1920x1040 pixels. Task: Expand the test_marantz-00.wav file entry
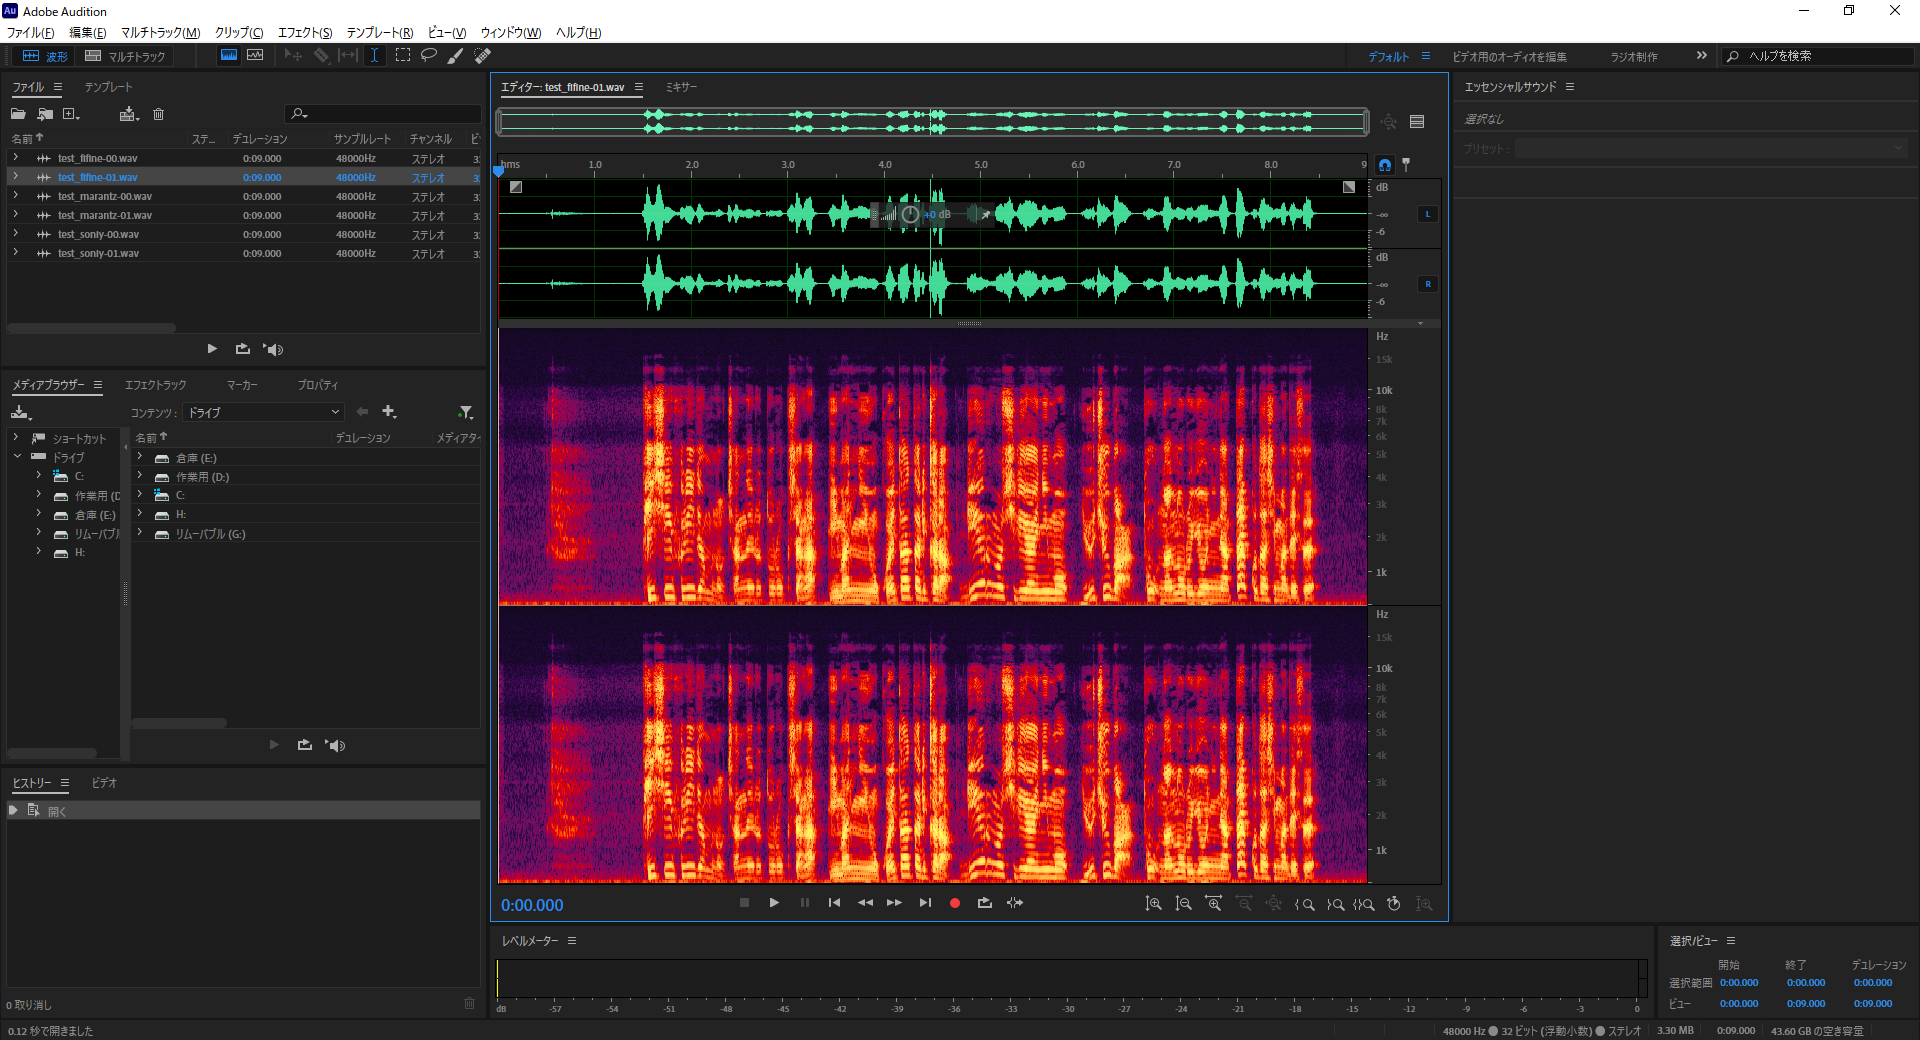tap(16, 196)
